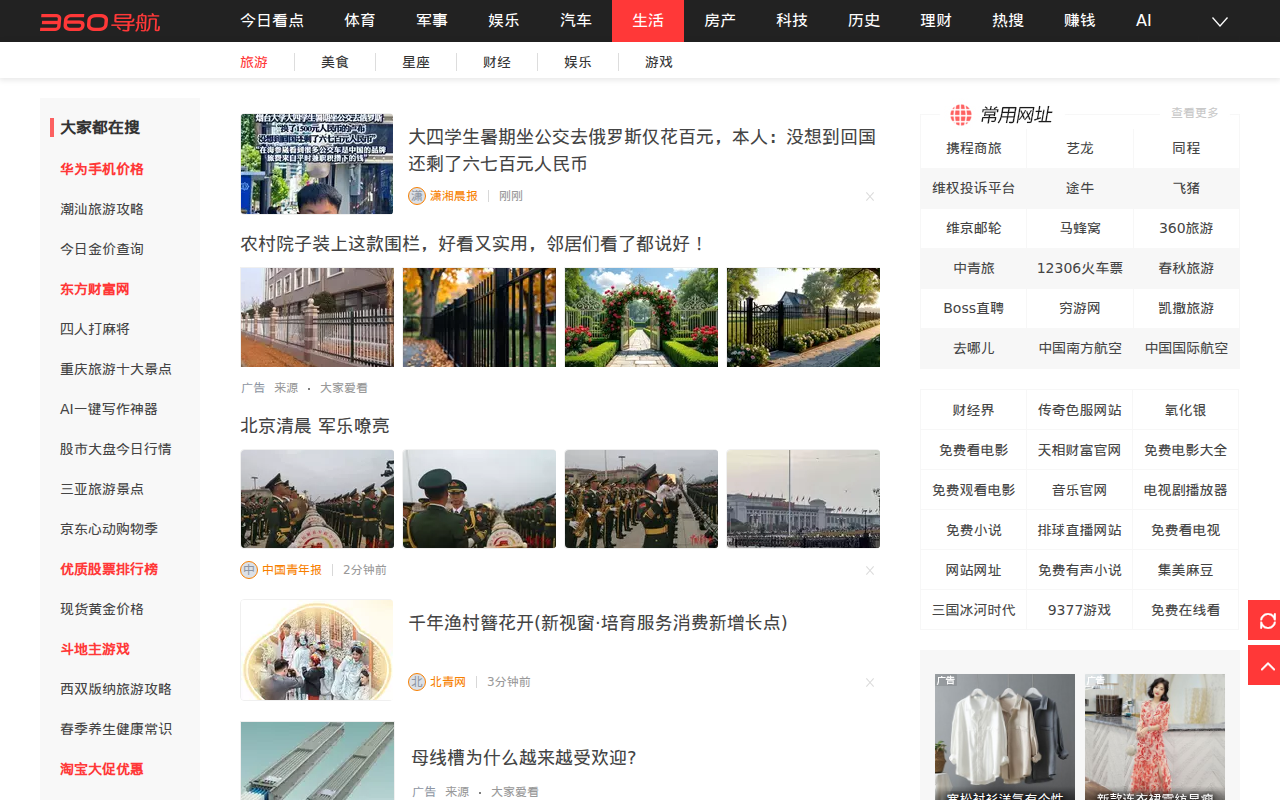Click the globe icon beside 常用网址

tap(960, 115)
